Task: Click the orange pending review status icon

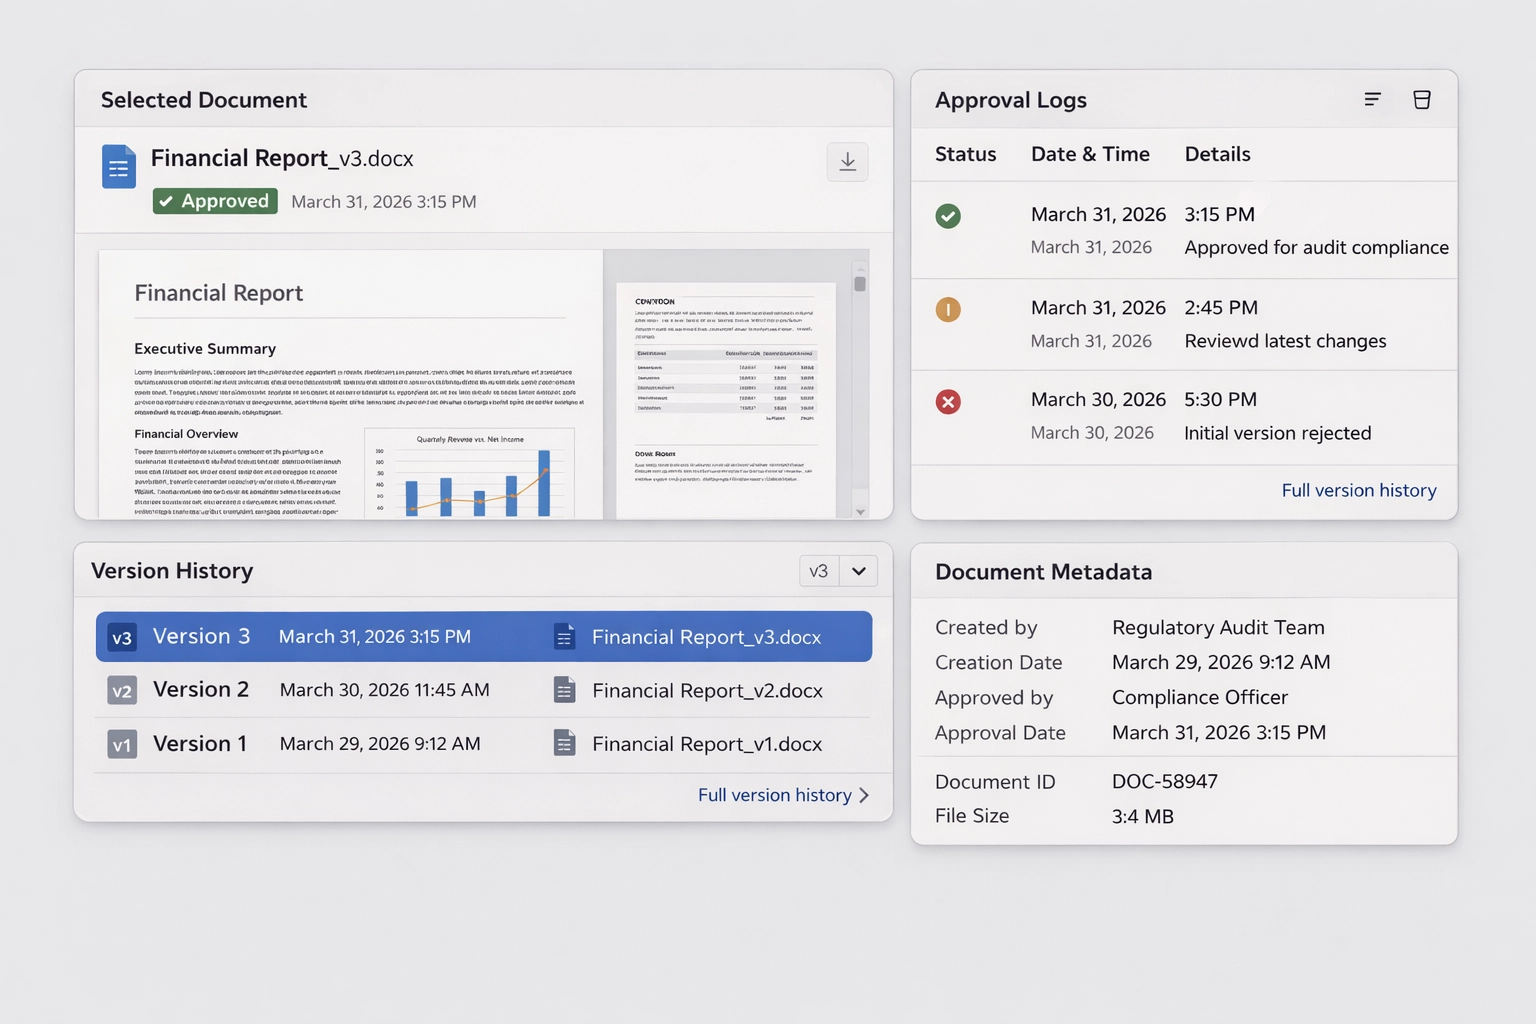Action: [948, 310]
